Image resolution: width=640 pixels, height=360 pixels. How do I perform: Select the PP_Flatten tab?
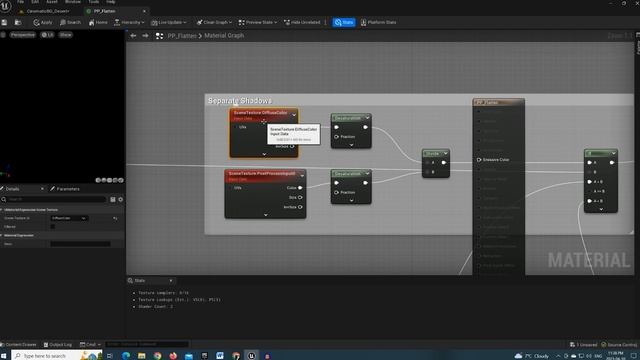pos(104,11)
